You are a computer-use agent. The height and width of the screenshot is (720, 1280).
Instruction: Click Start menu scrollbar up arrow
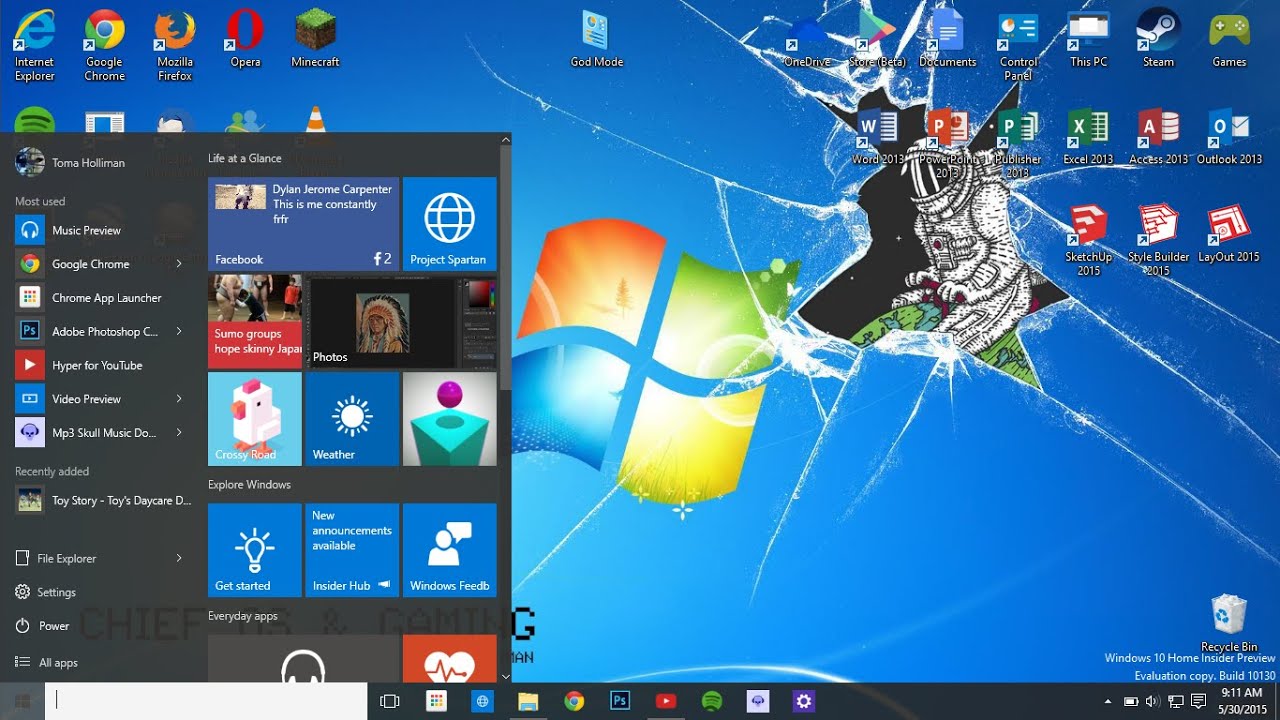point(505,139)
